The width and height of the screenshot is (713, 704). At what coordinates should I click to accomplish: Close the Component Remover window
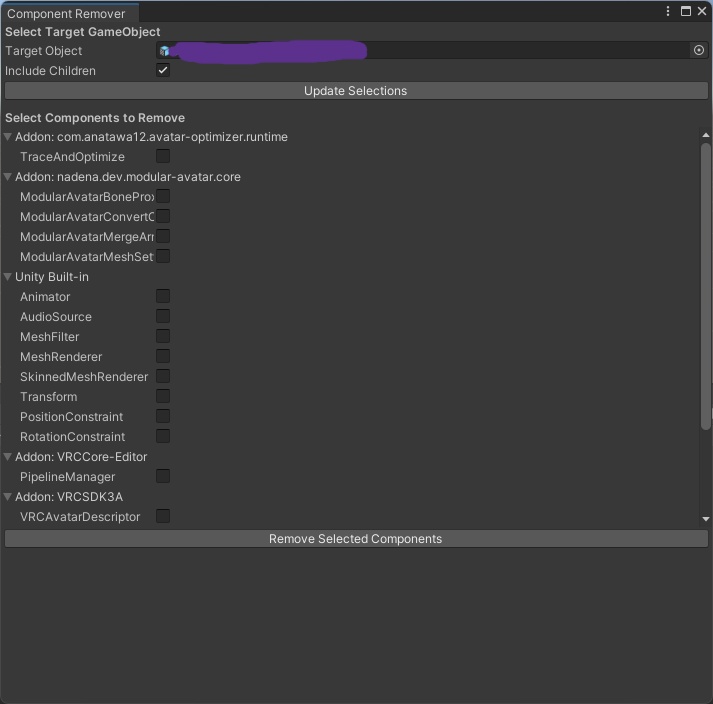pos(702,11)
